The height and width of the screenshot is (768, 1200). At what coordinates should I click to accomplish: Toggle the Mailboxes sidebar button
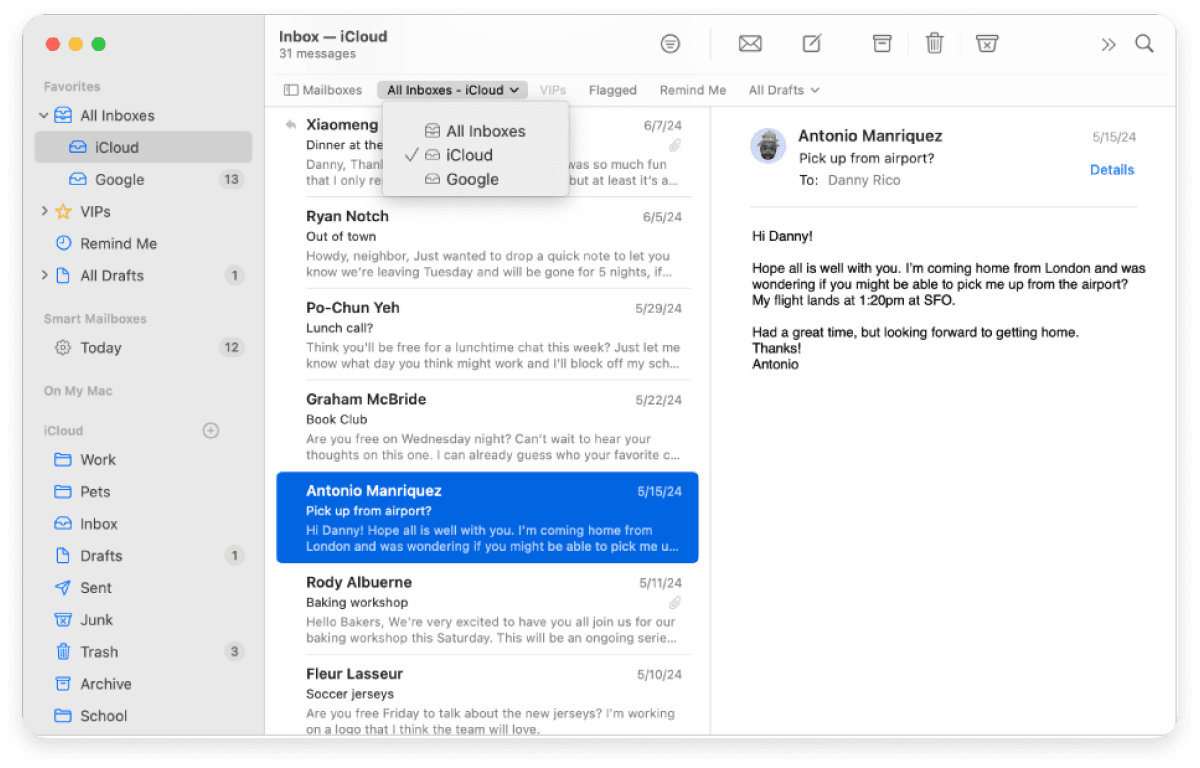point(322,90)
